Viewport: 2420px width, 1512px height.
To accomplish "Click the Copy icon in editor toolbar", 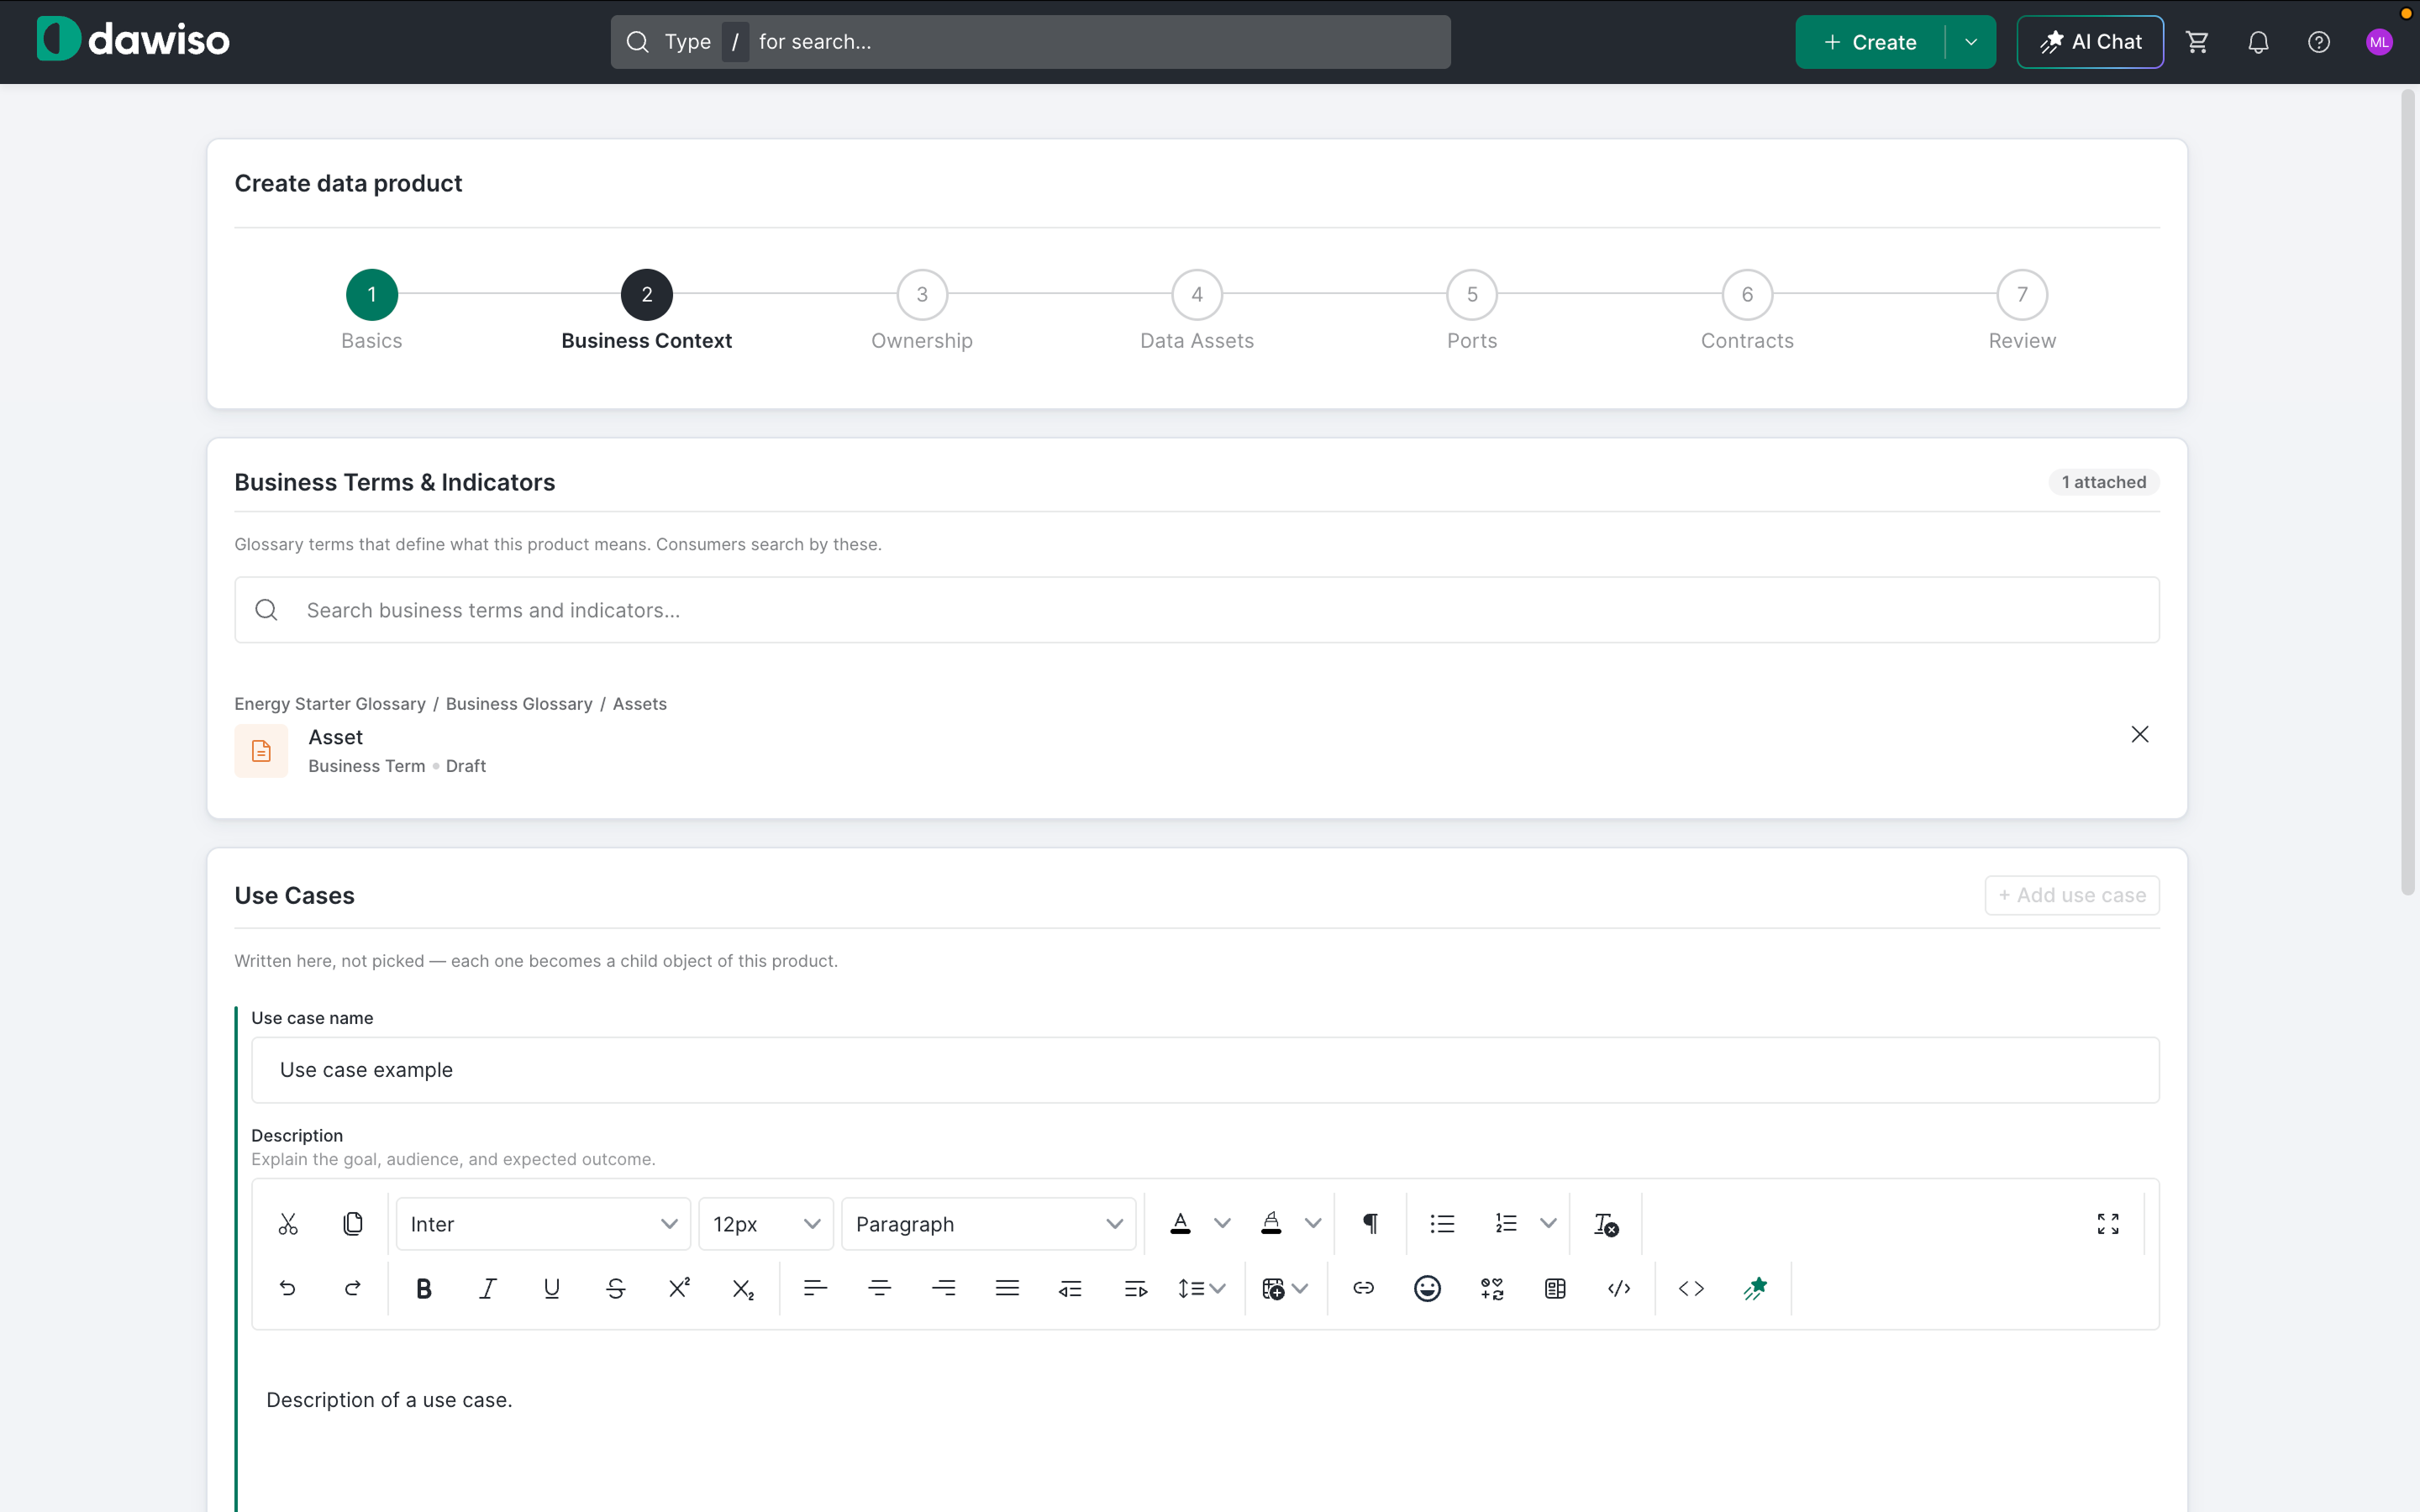I will 352,1224.
